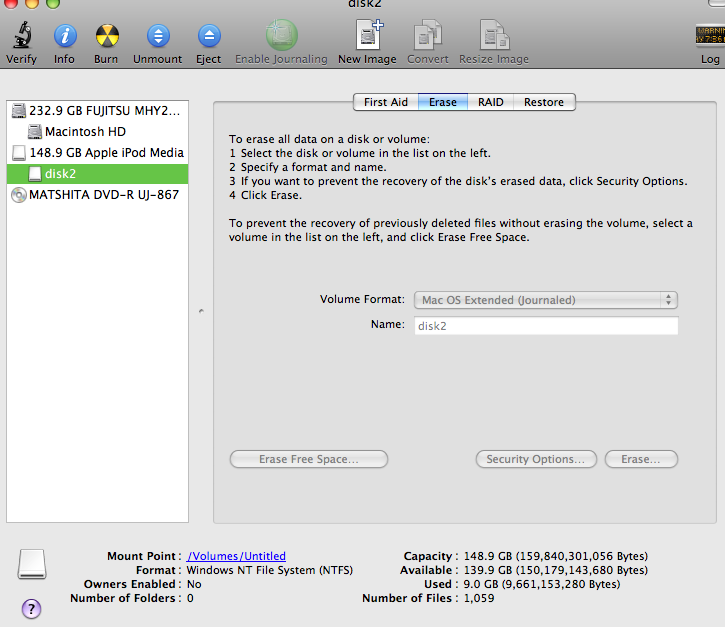Click the Windows NT File System (NTFS) text
The width and height of the screenshot is (725, 627).
coord(270,570)
